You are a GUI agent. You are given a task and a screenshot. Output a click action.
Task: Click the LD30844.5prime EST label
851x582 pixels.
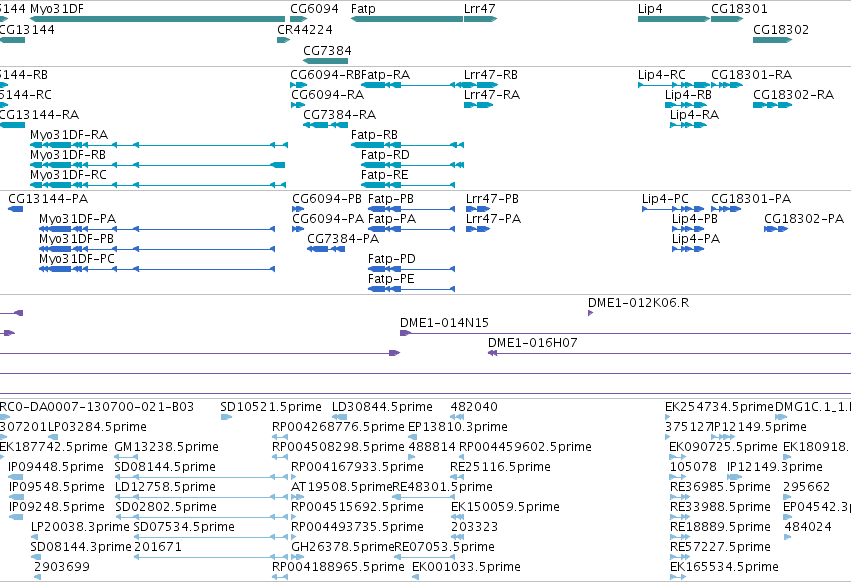click(x=383, y=407)
